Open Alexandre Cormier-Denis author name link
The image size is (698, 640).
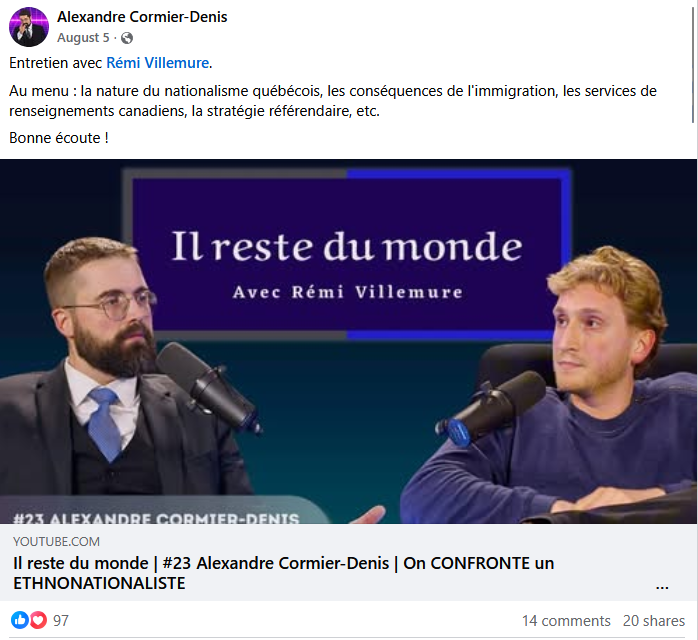[x=142, y=17]
